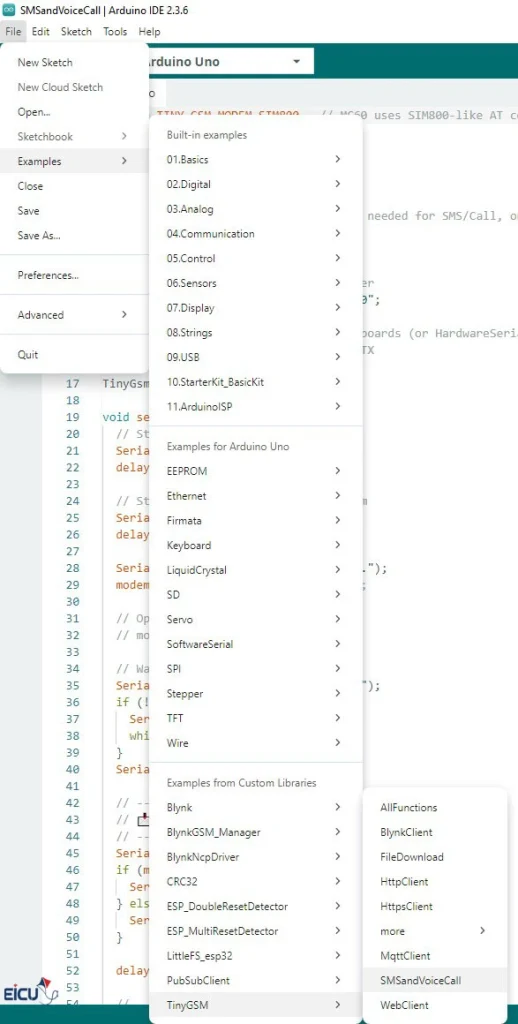Open the MqttClient example
Image resolution: width=518 pixels, height=1024 pixels.
(434, 956)
